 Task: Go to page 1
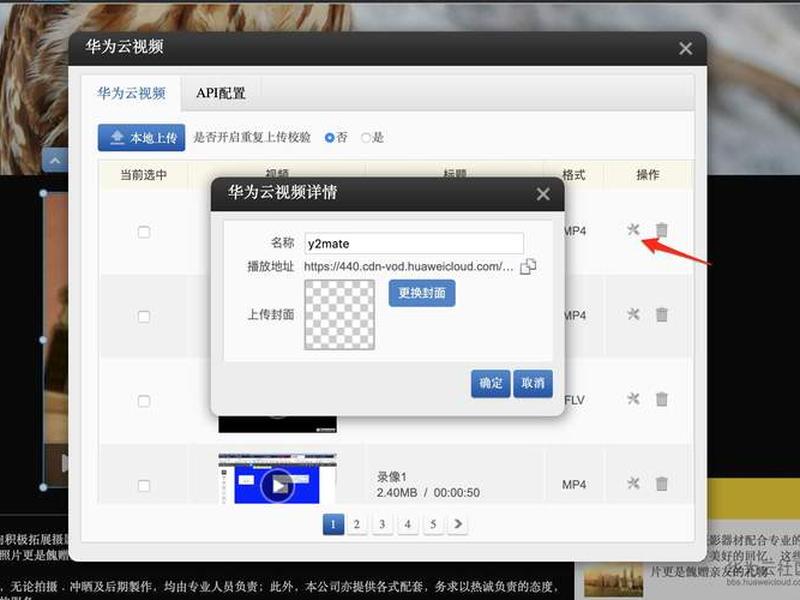tap(333, 524)
